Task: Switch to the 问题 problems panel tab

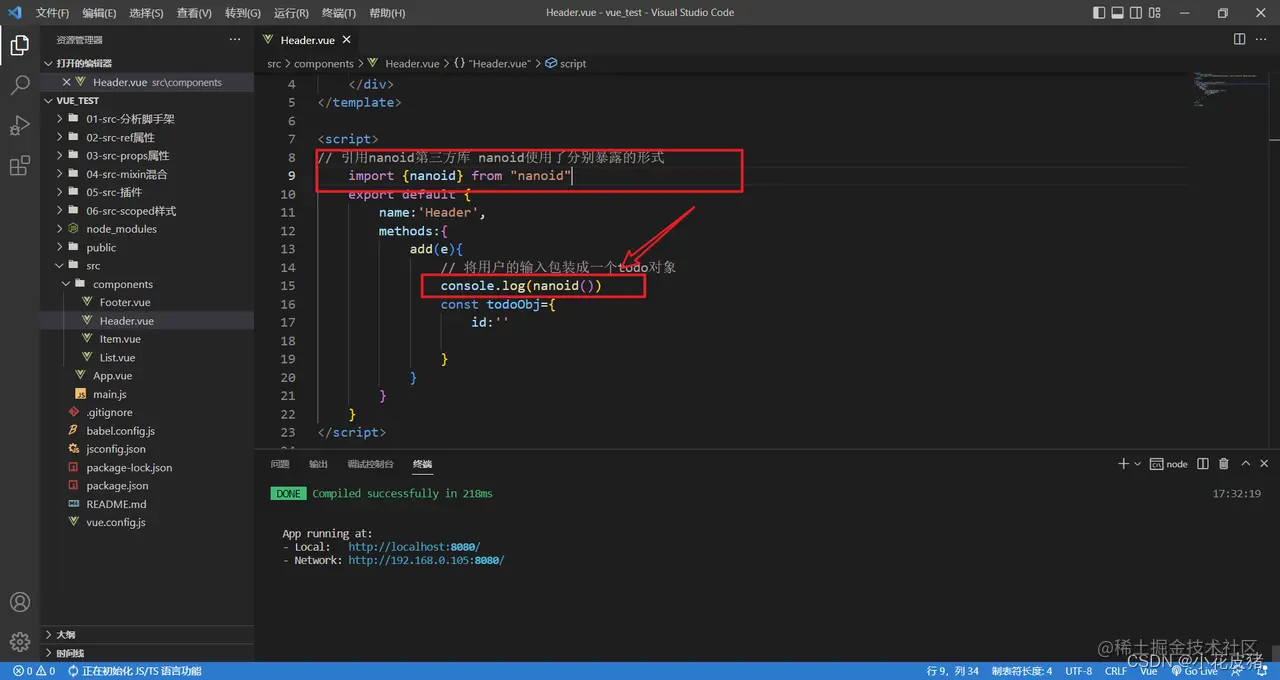Action: pyautogui.click(x=280, y=464)
